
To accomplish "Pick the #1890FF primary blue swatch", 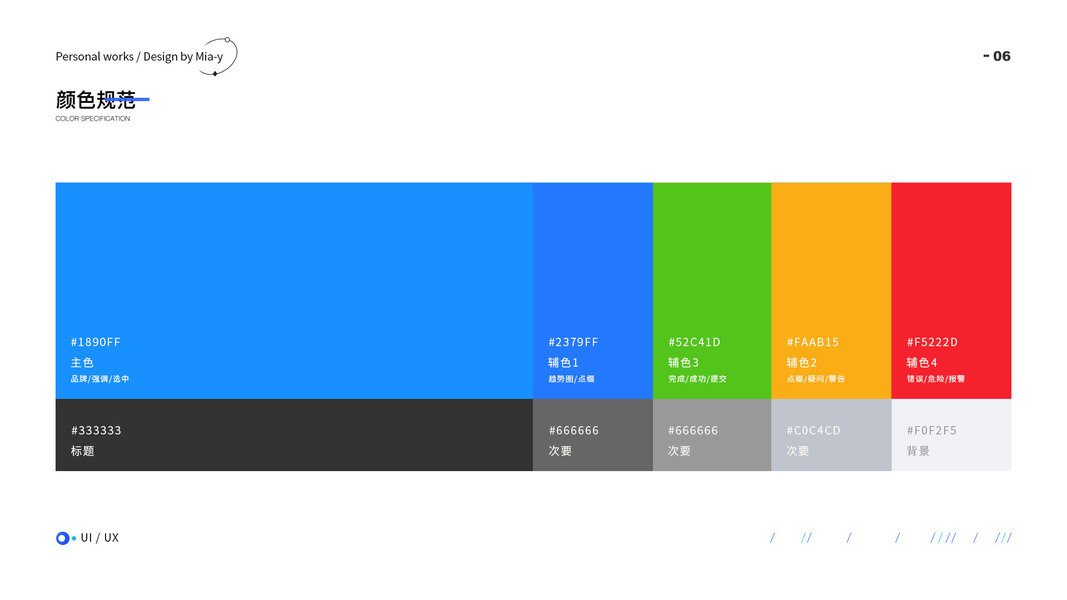I will pos(294,290).
